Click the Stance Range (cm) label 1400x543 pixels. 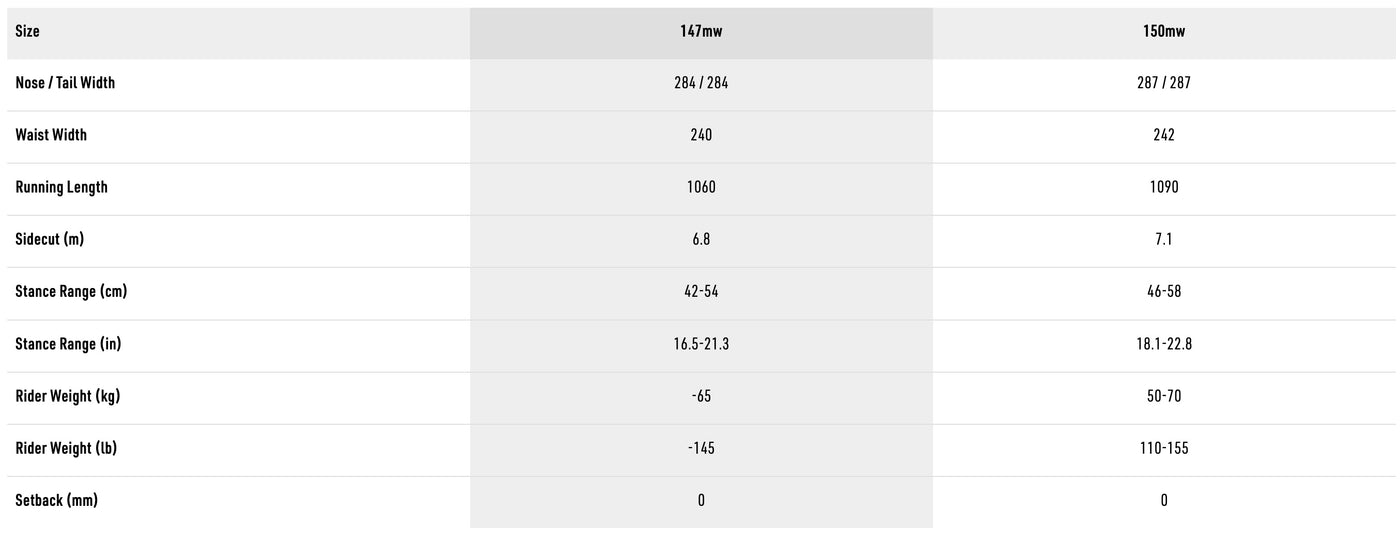click(x=71, y=291)
